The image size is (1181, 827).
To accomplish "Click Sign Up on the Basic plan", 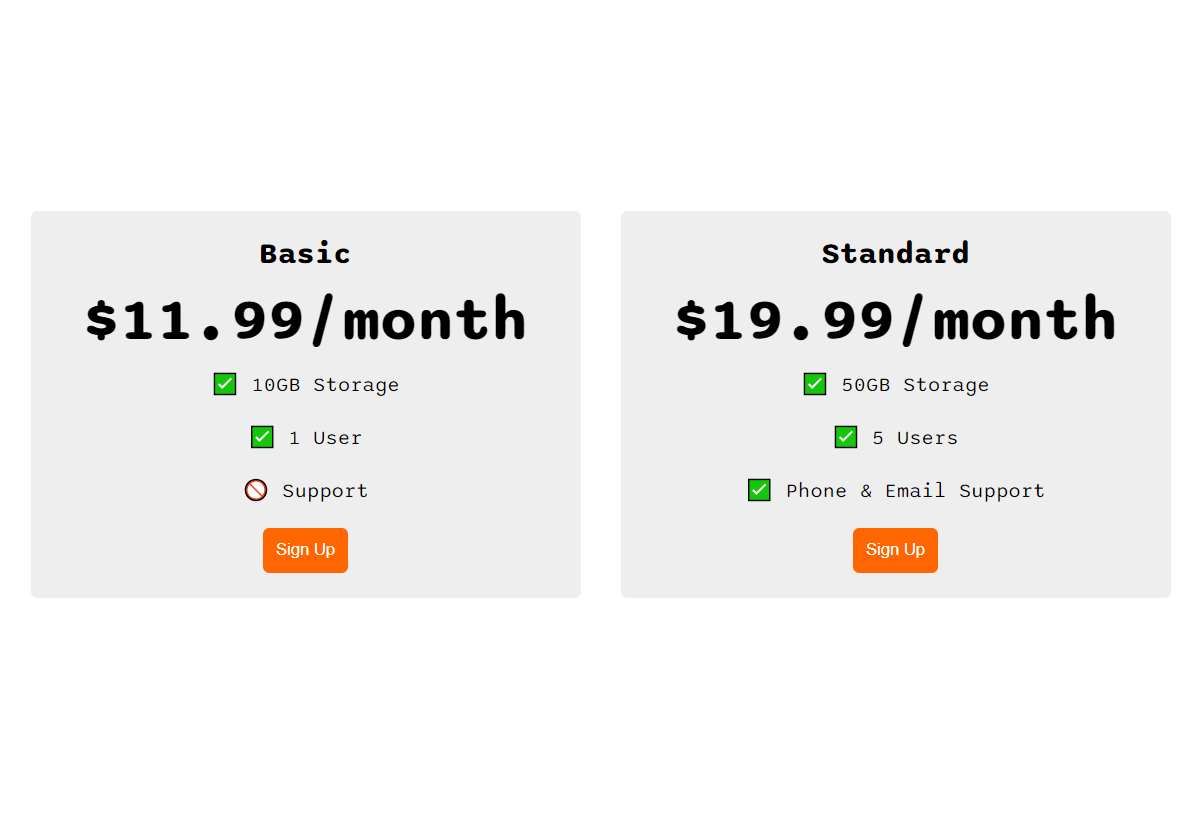I will click(x=305, y=550).
